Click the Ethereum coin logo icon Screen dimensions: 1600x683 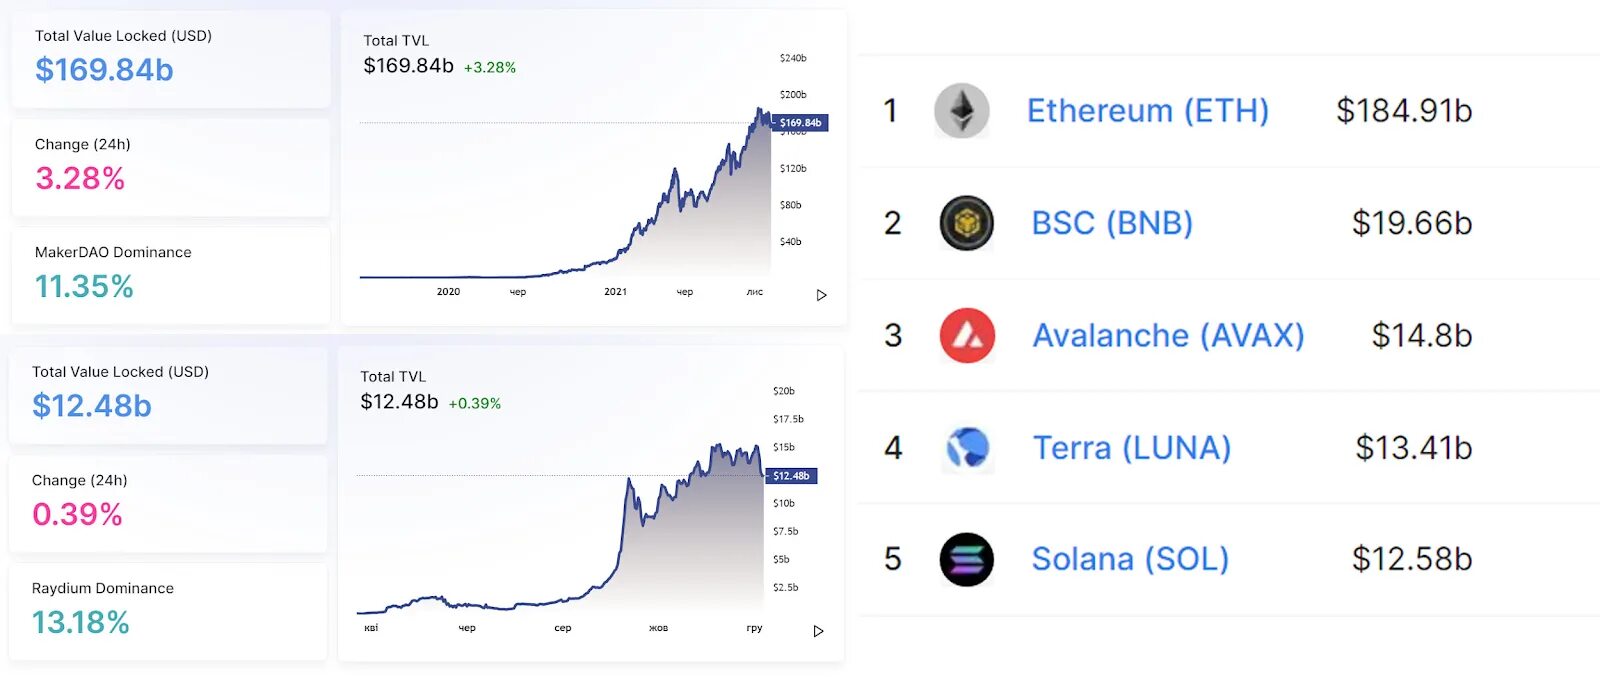point(962,111)
